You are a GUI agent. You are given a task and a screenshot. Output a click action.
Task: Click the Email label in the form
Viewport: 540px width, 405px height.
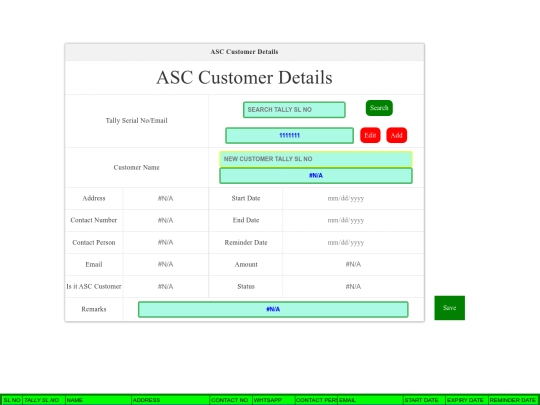pyautogui.click(x=94, y=264)
